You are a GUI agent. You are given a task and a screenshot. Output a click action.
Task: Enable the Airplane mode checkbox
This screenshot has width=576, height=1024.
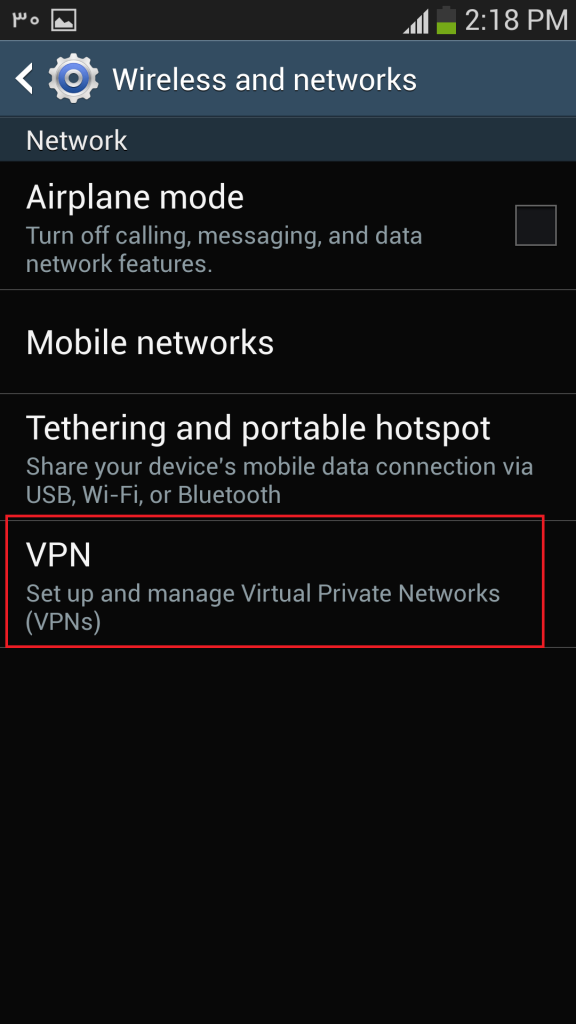(536, 225)
